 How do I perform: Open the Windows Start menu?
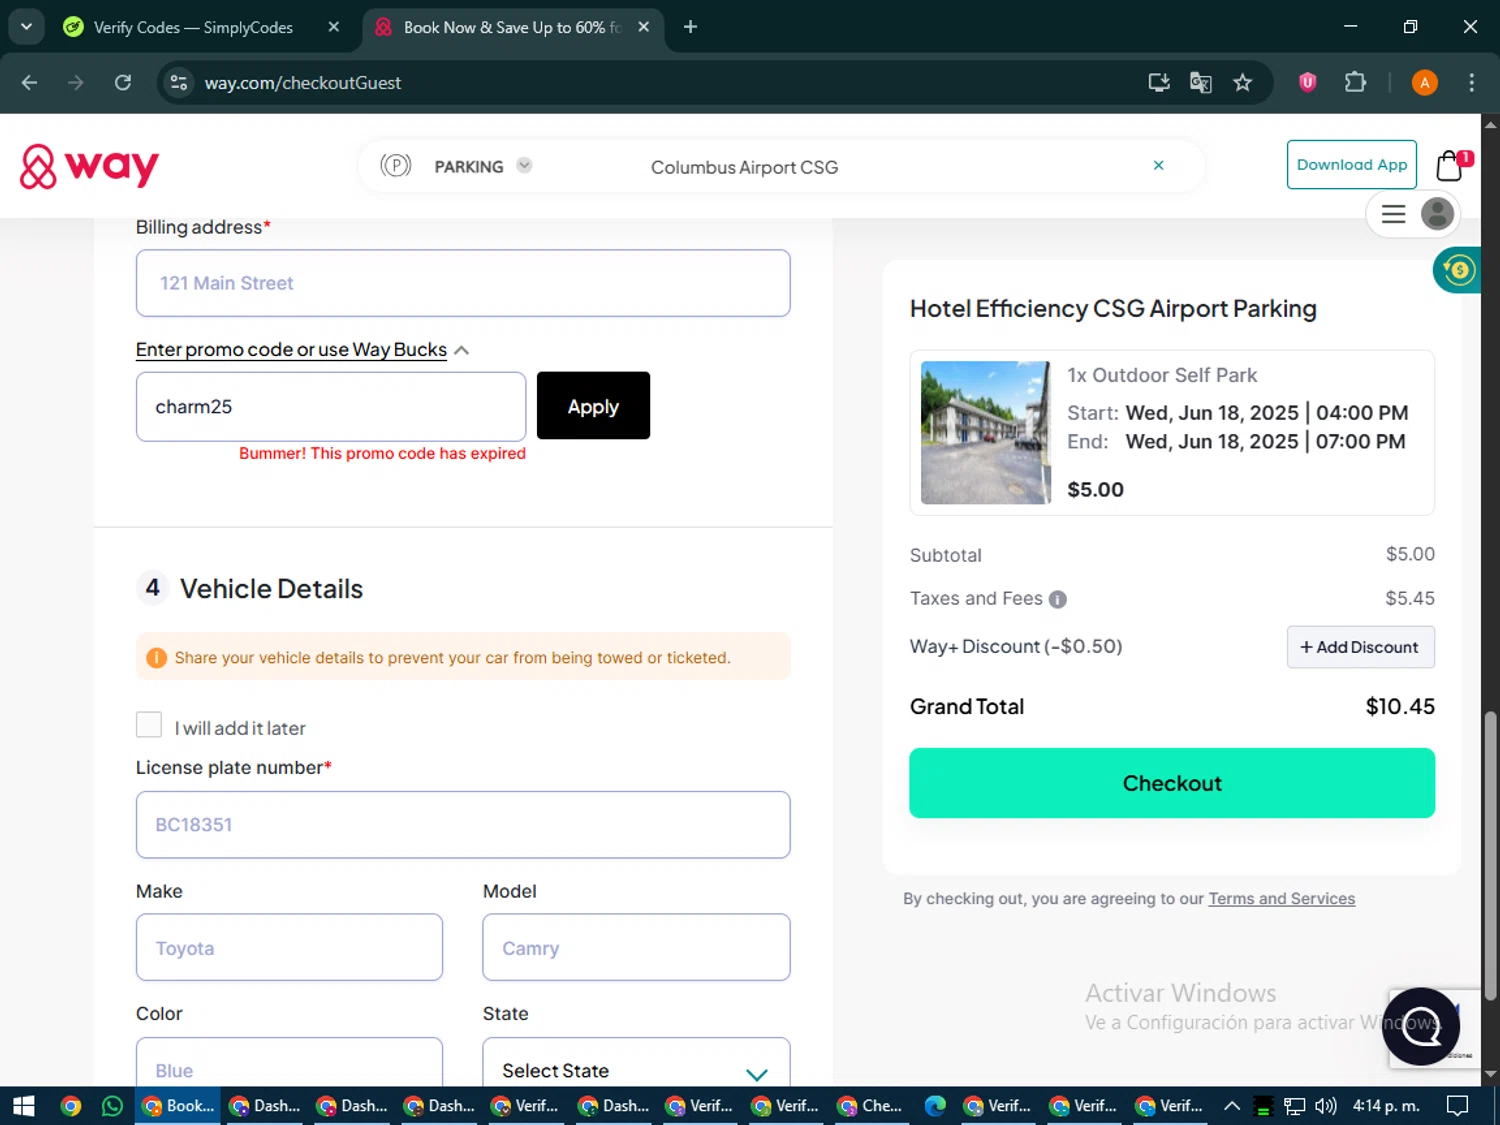pos(23,1105)
